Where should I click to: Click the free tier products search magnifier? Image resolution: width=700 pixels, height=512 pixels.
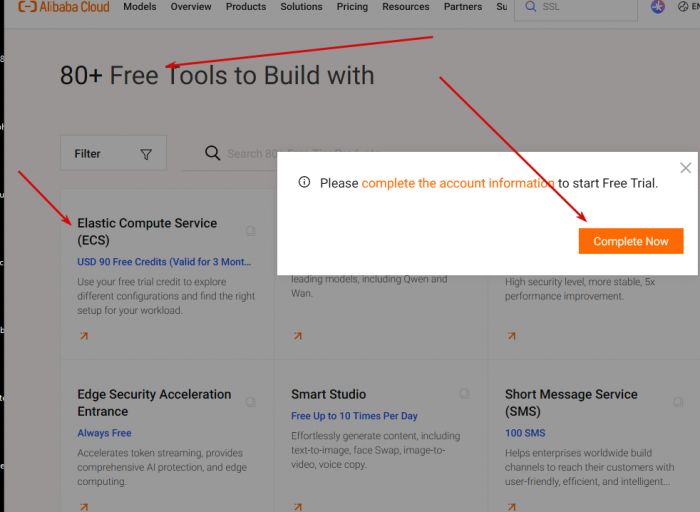coord(212,153)
